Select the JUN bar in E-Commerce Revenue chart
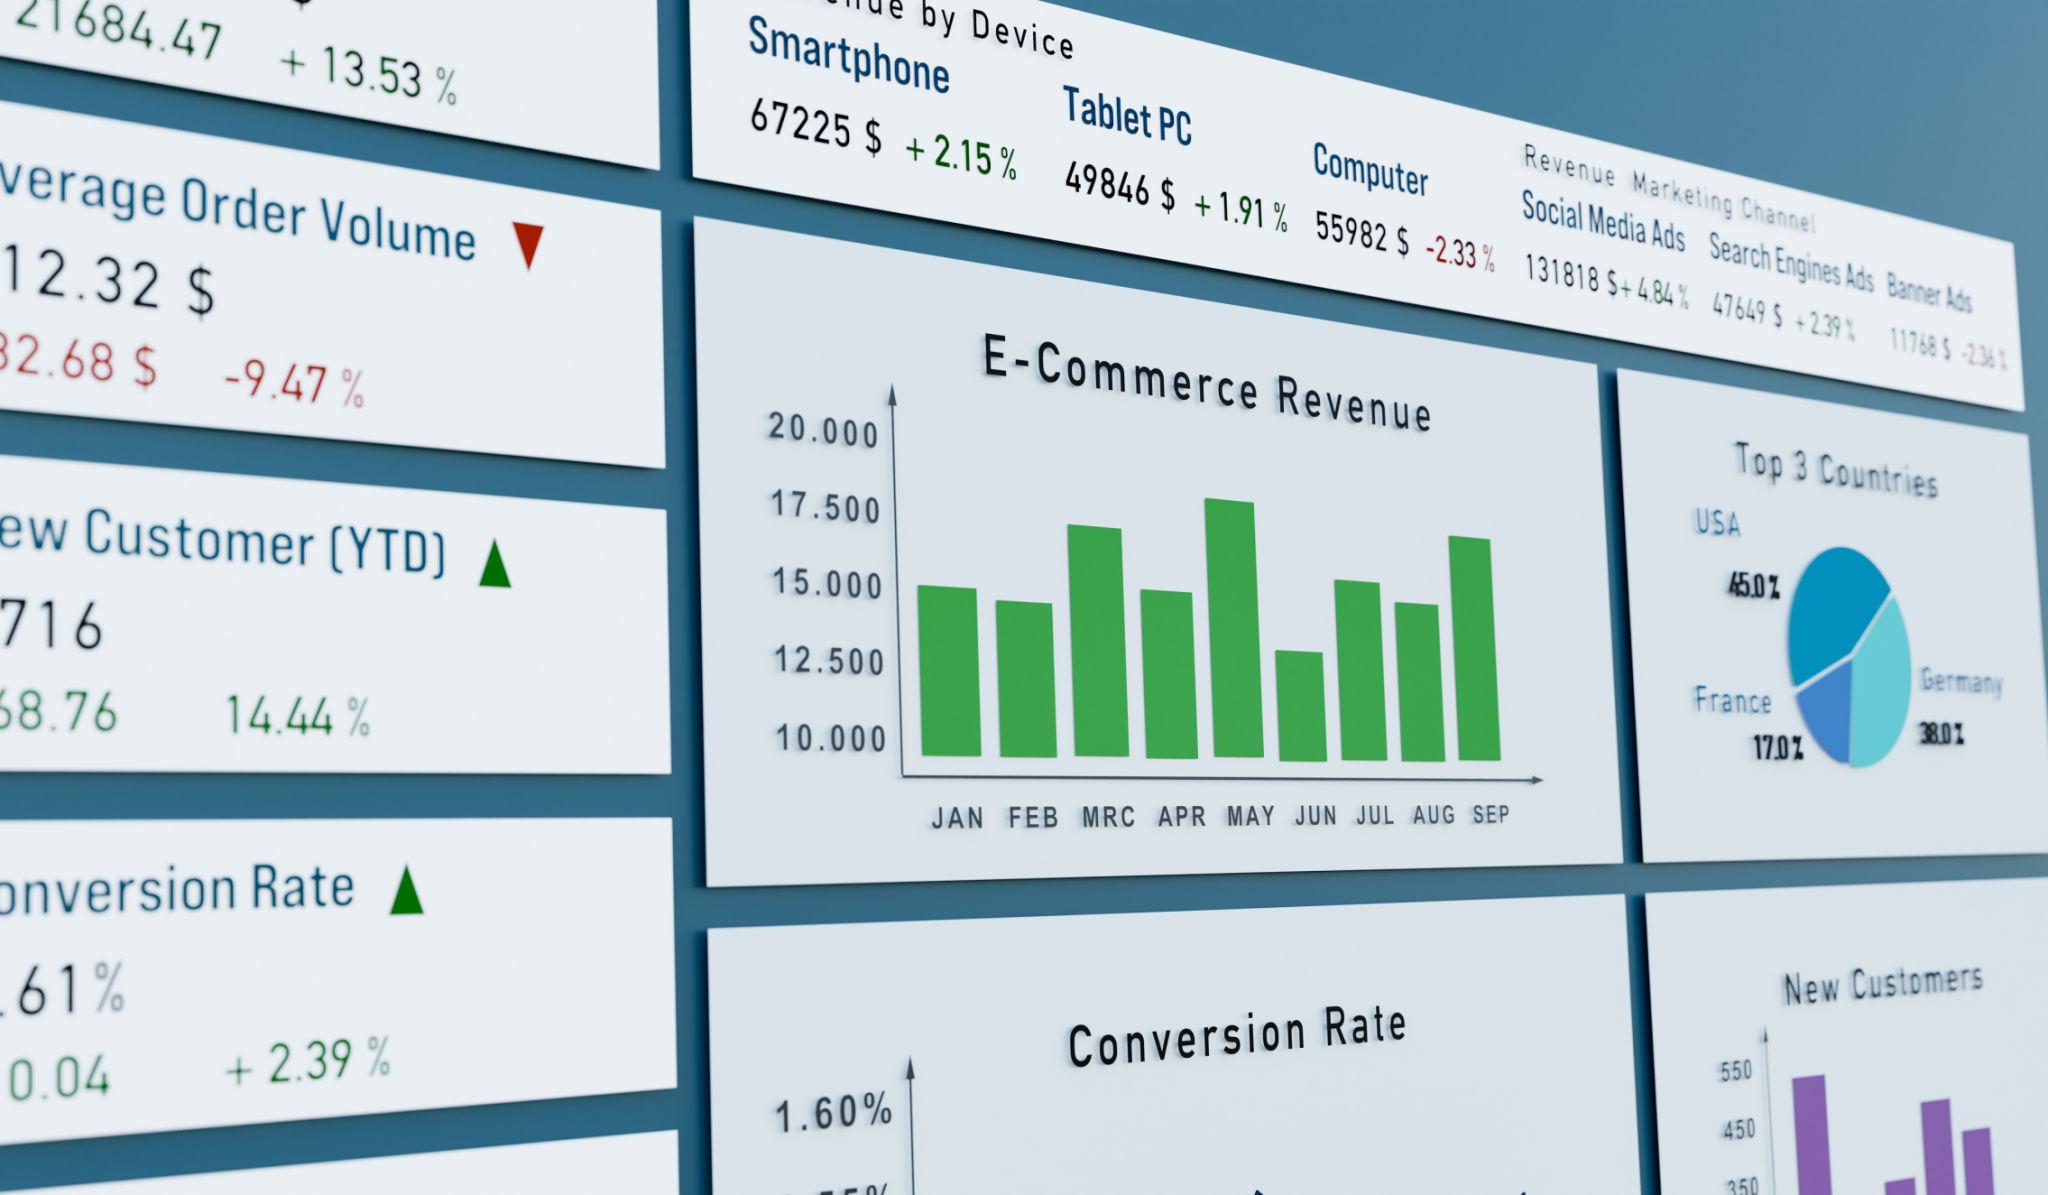Viewport: 2048px width, 1195px height. [x=1301, y=706]
